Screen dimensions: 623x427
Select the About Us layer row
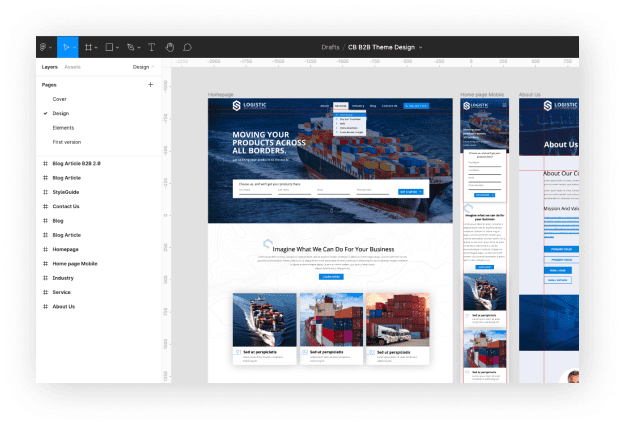99,307
